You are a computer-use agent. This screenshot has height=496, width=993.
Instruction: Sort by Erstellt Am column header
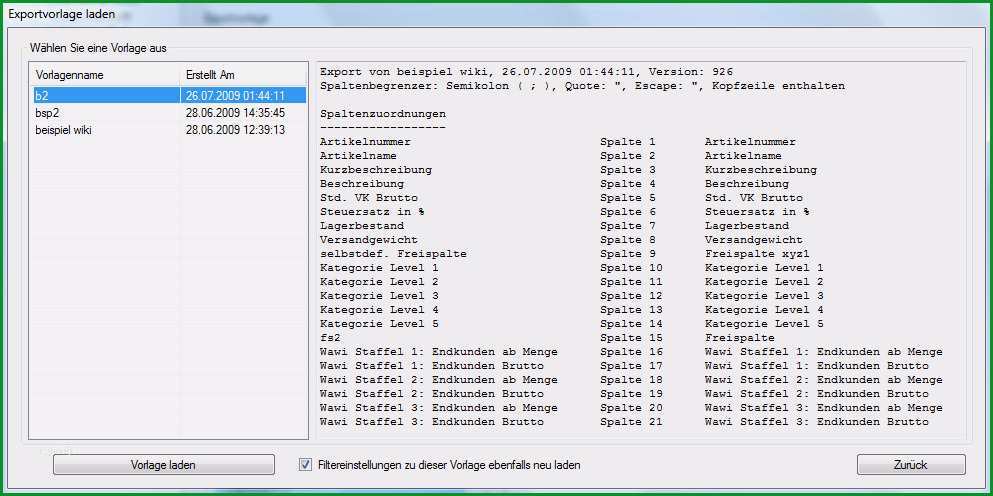(243, 75)
